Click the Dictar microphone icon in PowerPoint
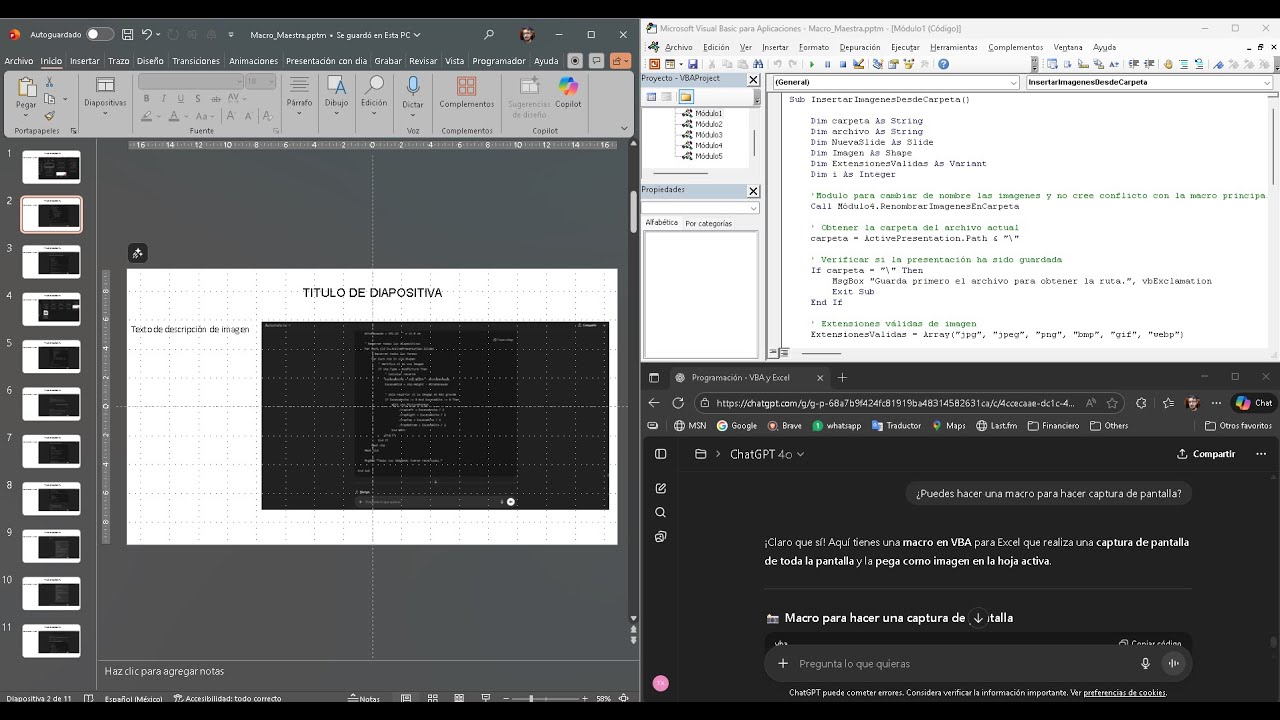Screen dimensions: 1280x720 pyautogui.click(x=413, y=87)
